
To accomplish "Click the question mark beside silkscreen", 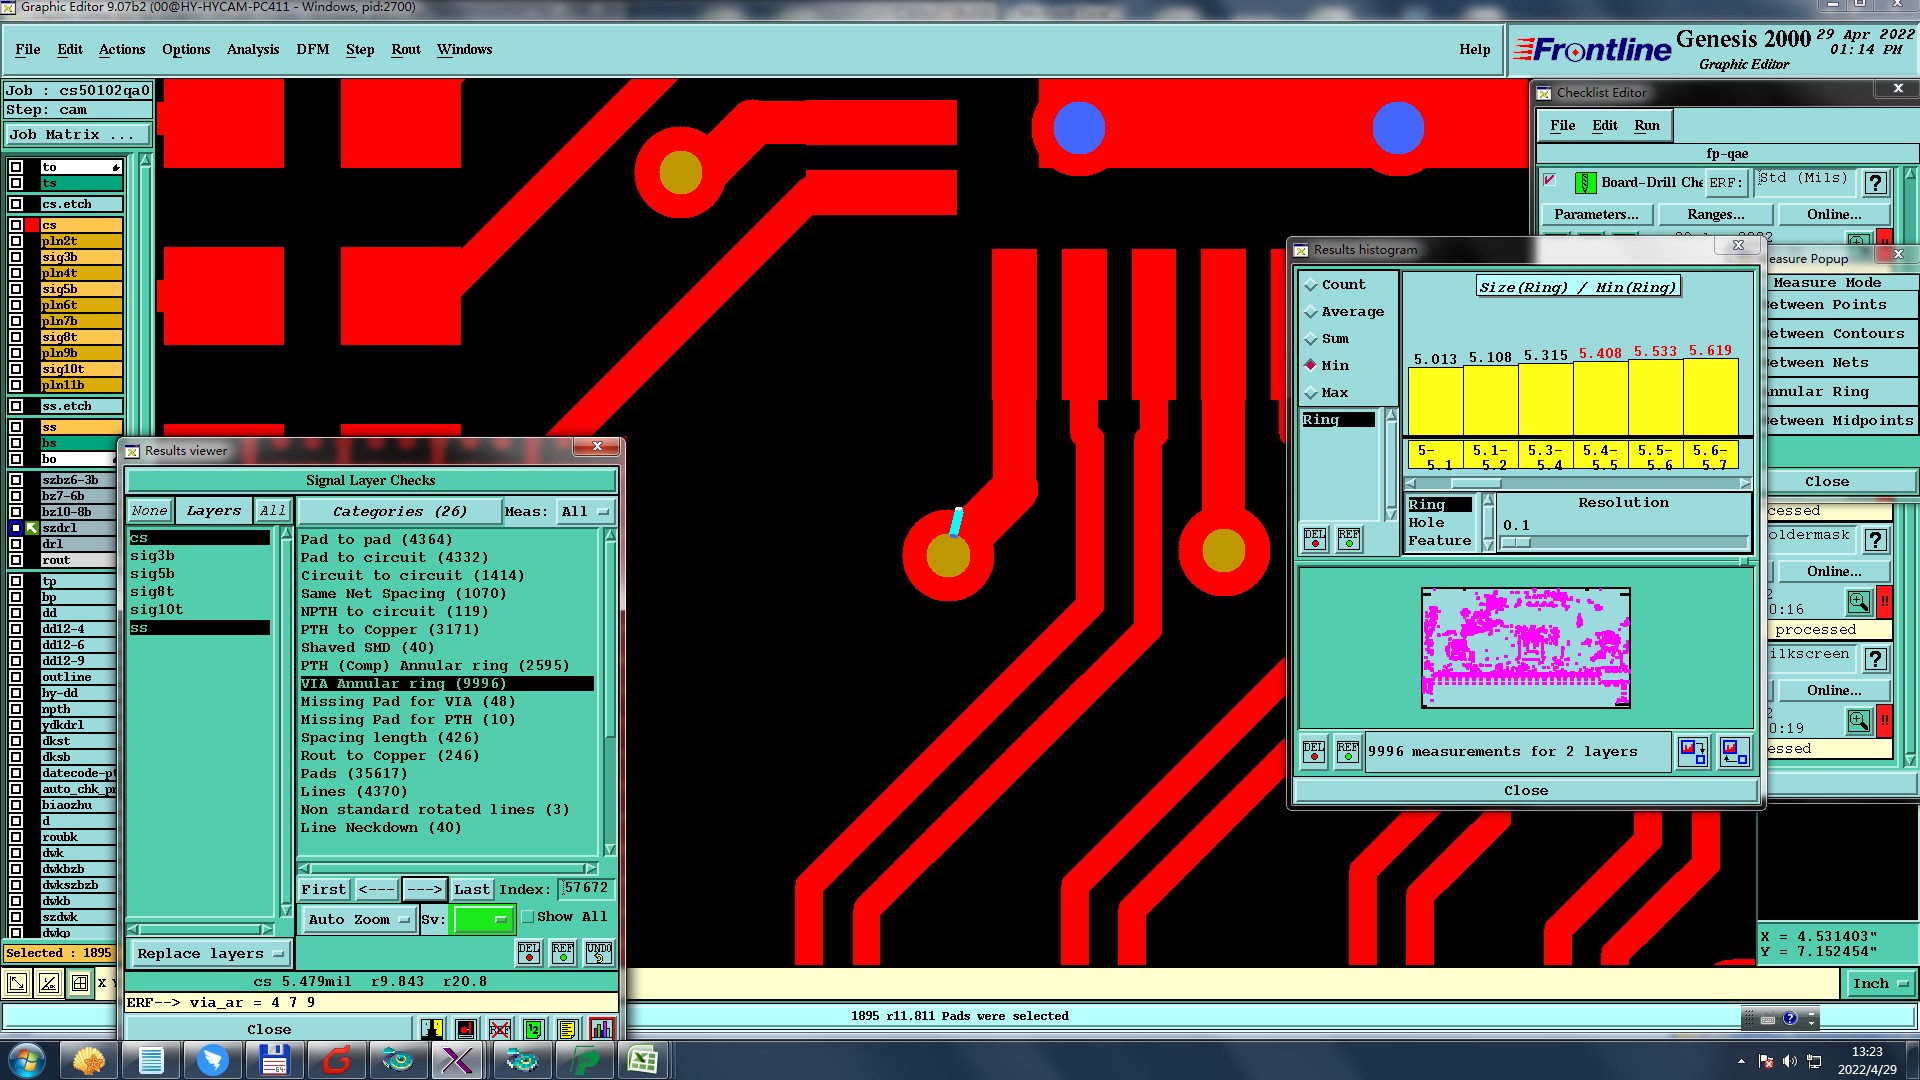I will [x=1876, y=660].
